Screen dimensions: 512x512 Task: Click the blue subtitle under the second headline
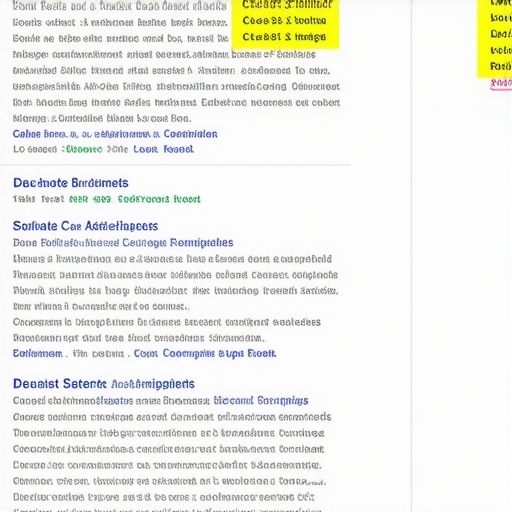pos(123,243)
